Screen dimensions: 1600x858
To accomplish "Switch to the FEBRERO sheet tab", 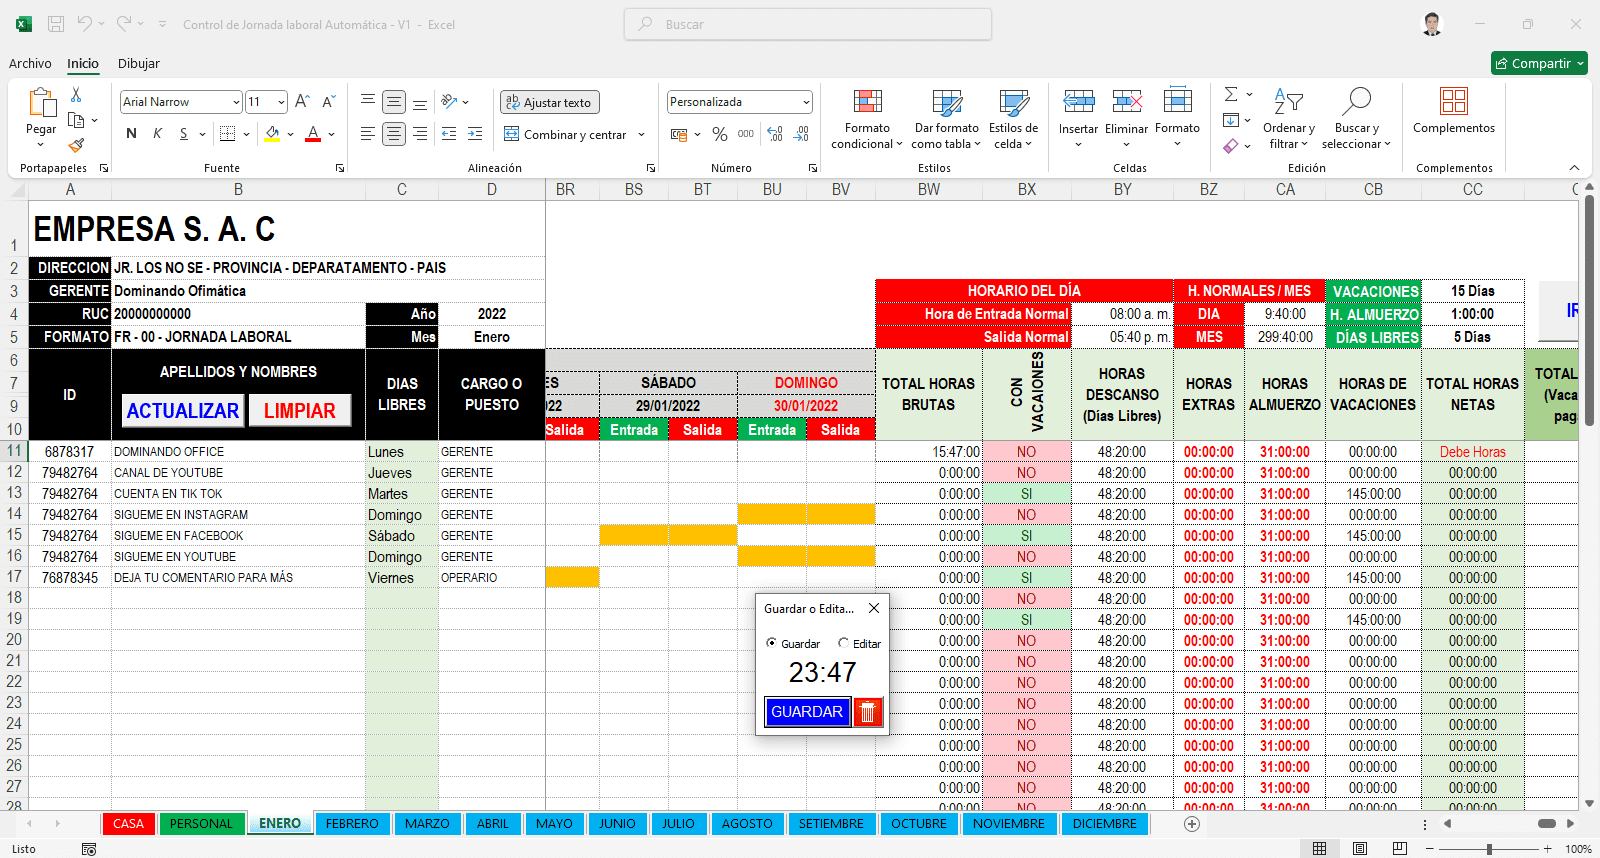I will [352, 824].
